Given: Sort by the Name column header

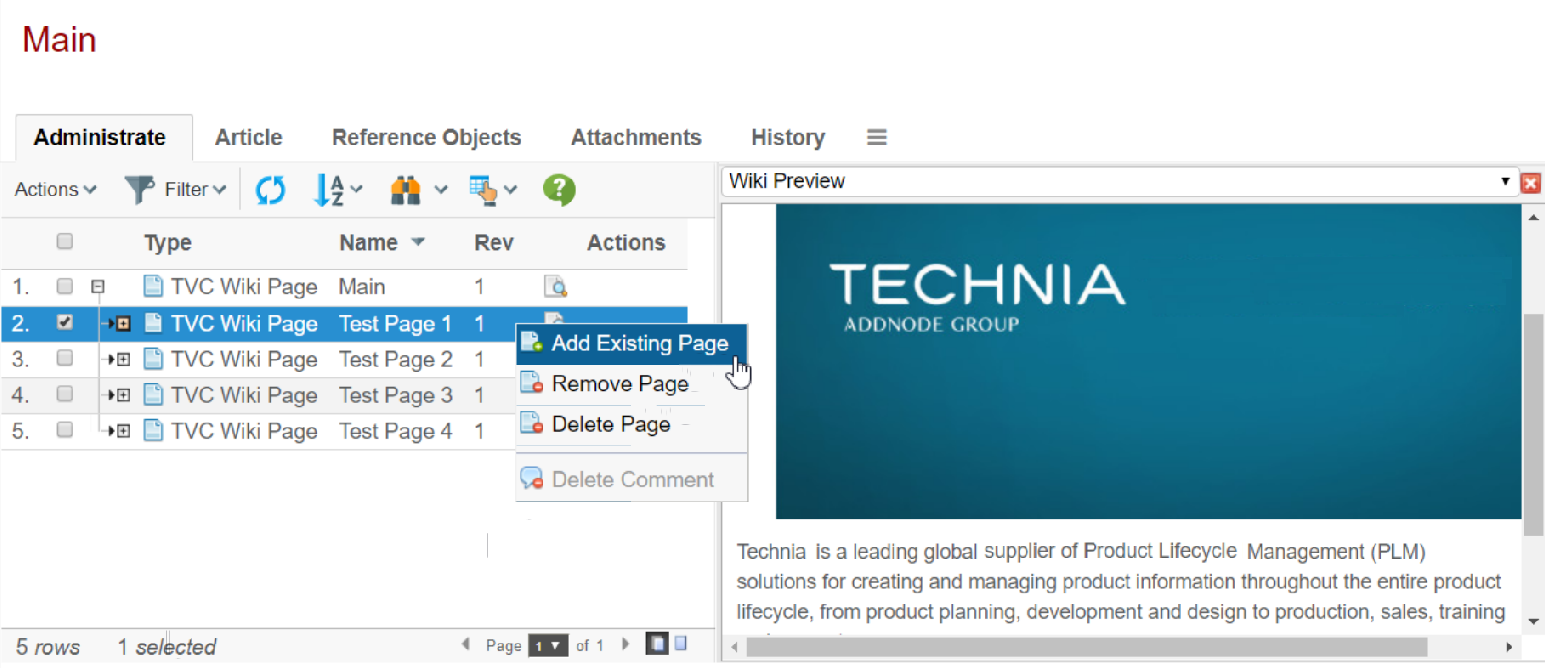Looking at the screenshot, I should 368,242.
